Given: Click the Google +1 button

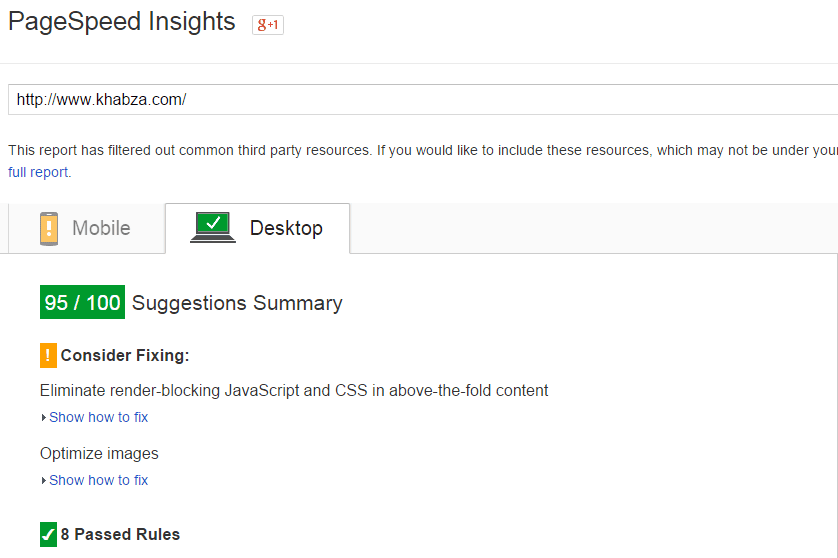Looking at the screenshot, I should [268, 25].
